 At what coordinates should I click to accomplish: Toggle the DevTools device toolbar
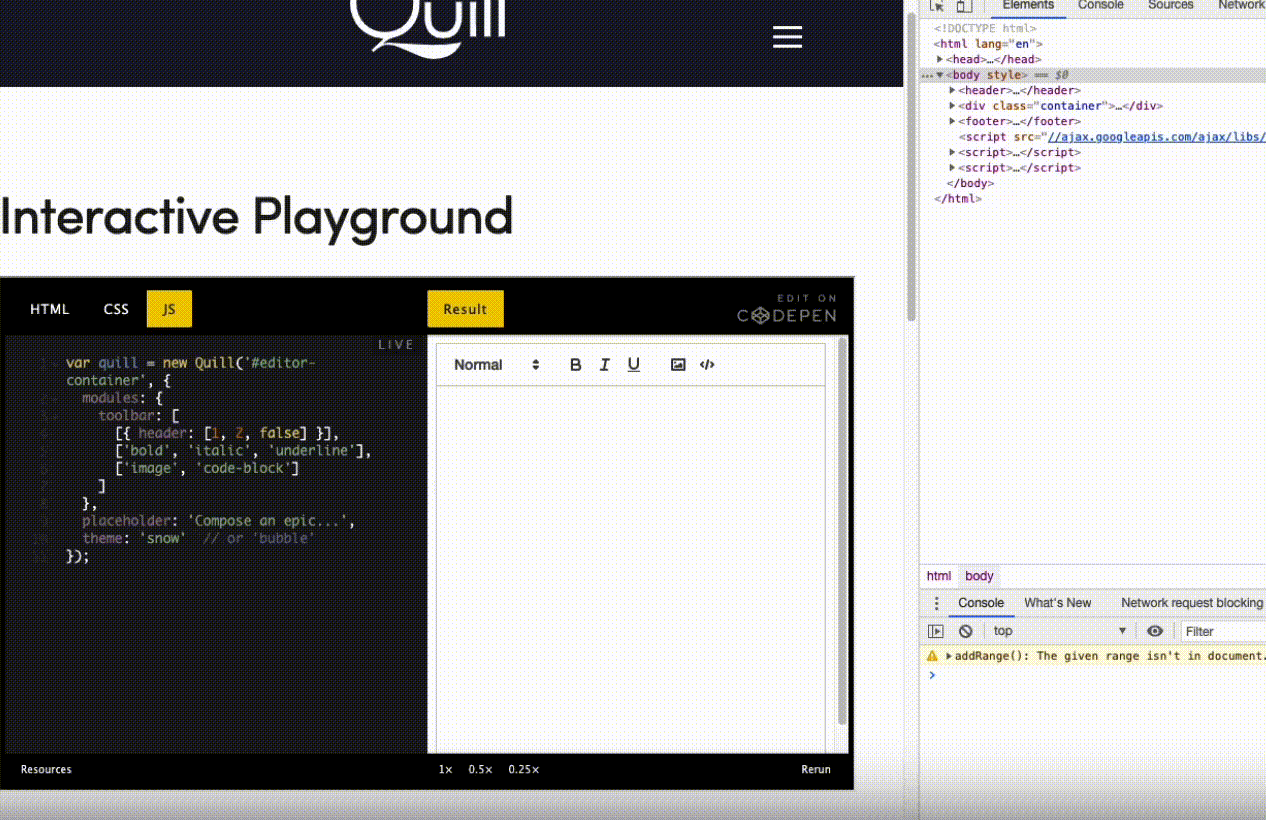(x=963, y=5)
